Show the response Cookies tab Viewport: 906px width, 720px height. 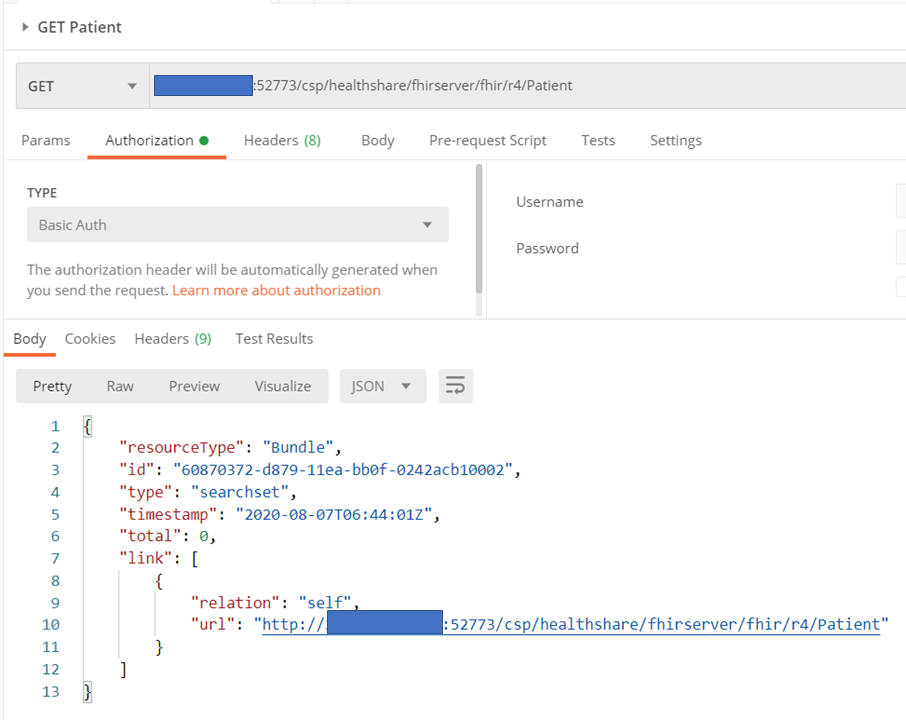click(90, 339)
